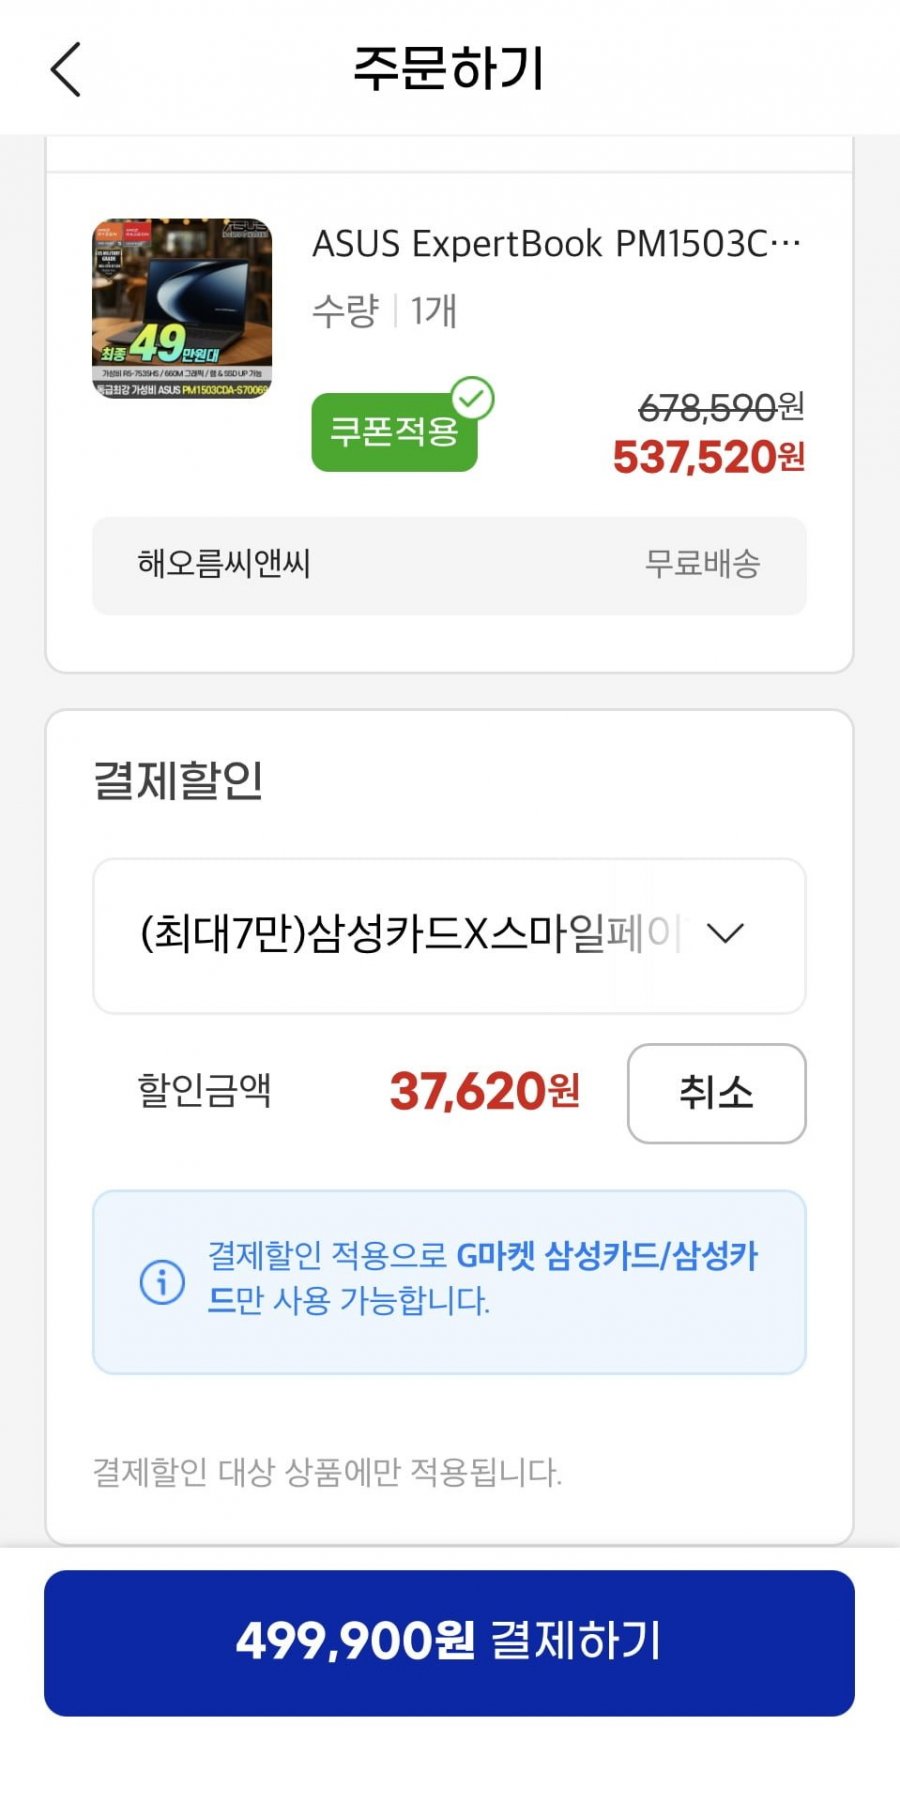Screen dimensions: 900x1816
Task: Tap the 499,900원 결제하기 button
Action: (449, 1642)
